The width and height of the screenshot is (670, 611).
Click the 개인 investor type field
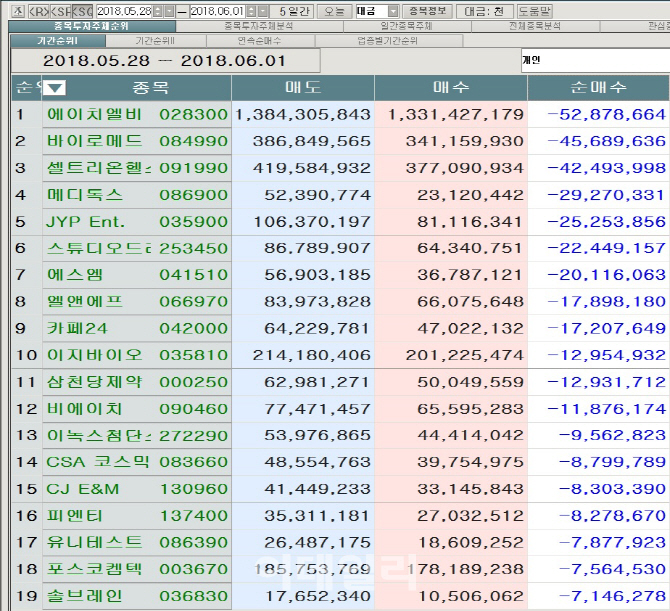(595, 61)
